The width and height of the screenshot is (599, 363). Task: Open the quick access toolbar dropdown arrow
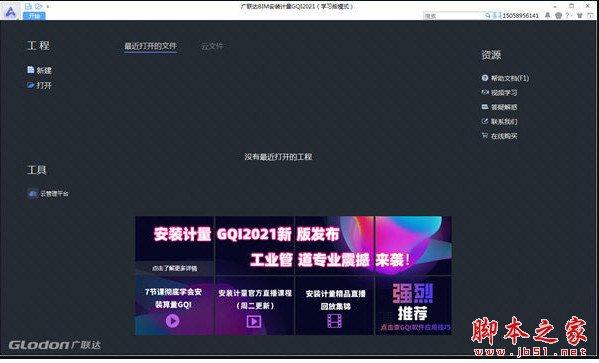pos(48,6)
